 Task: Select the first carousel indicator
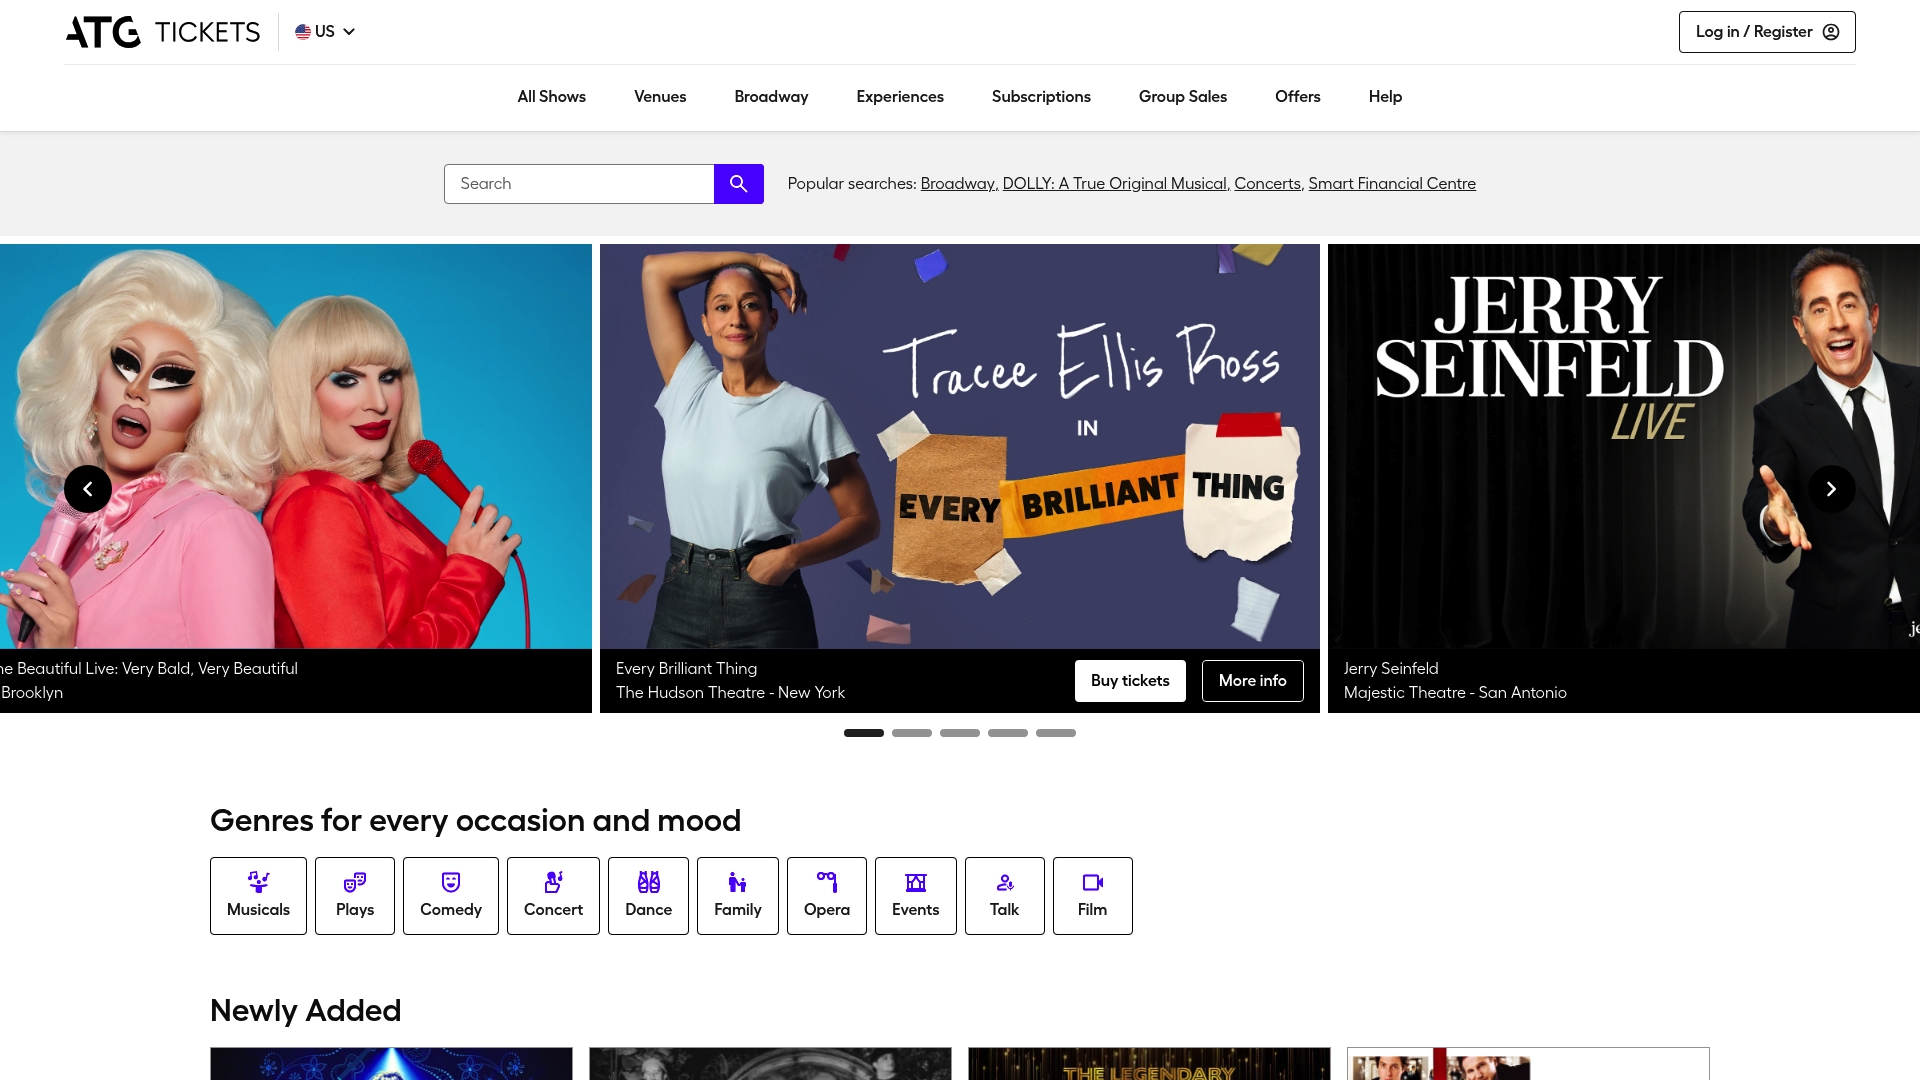(864, 733)
